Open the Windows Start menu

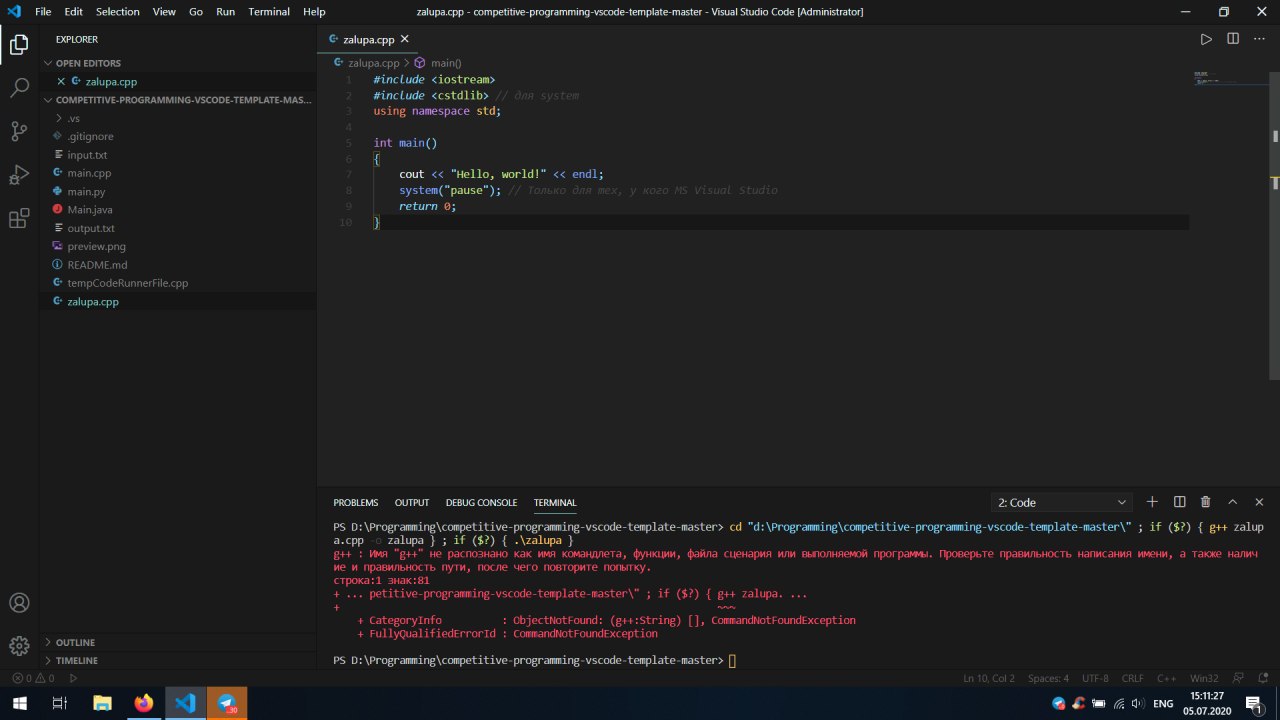[19, 703]
